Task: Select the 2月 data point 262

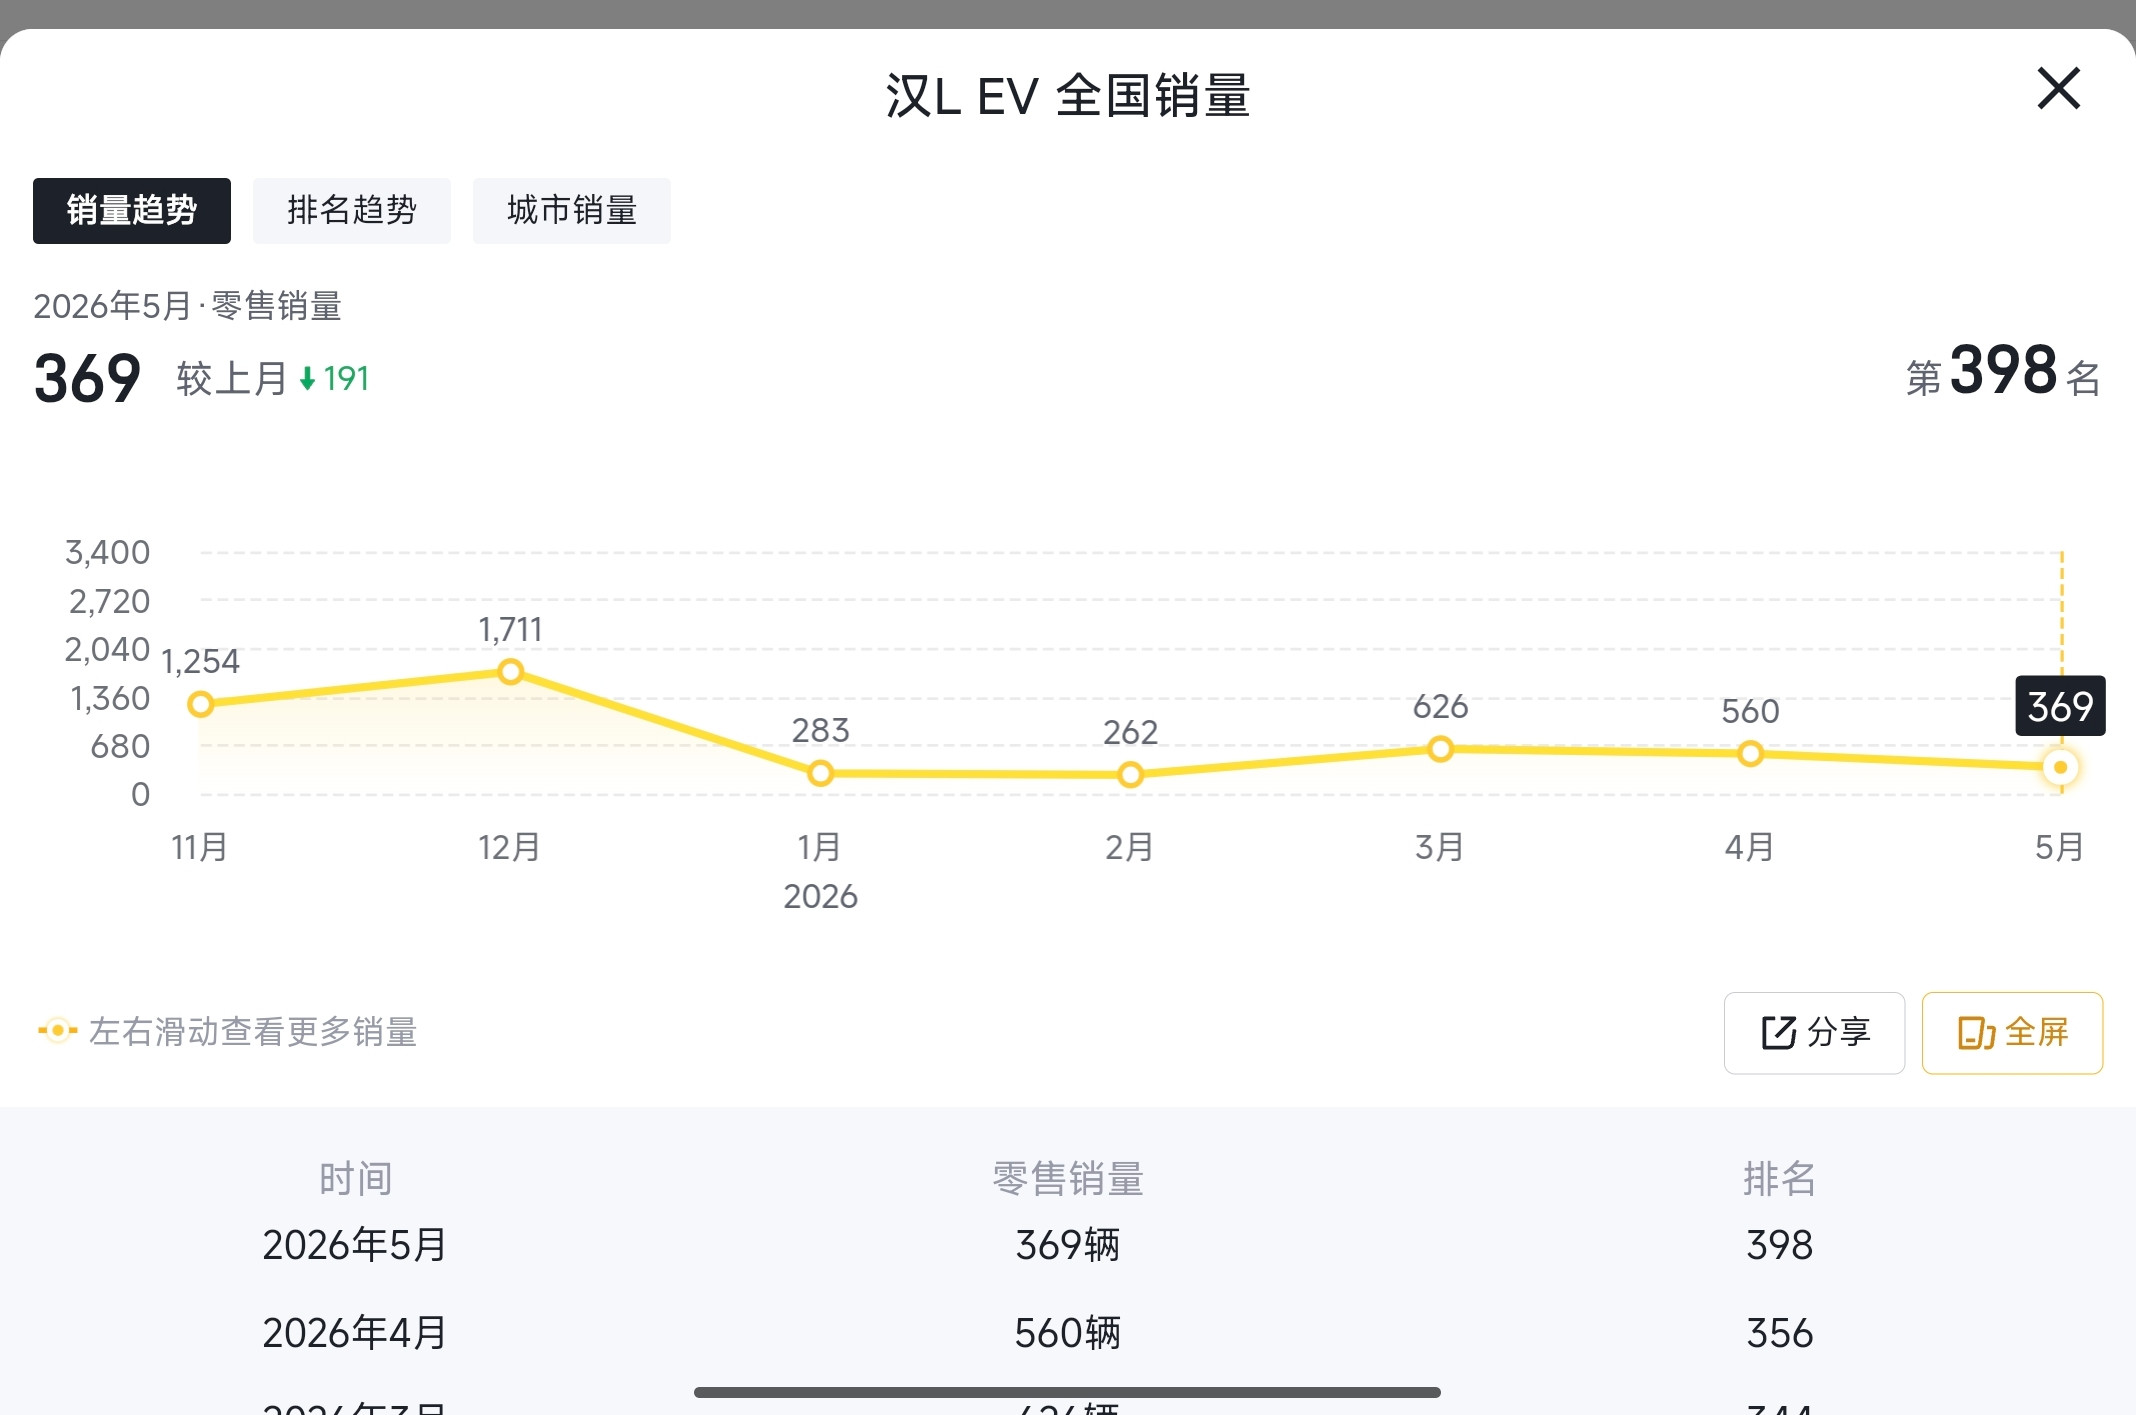Action: [x=1130, y=775]
